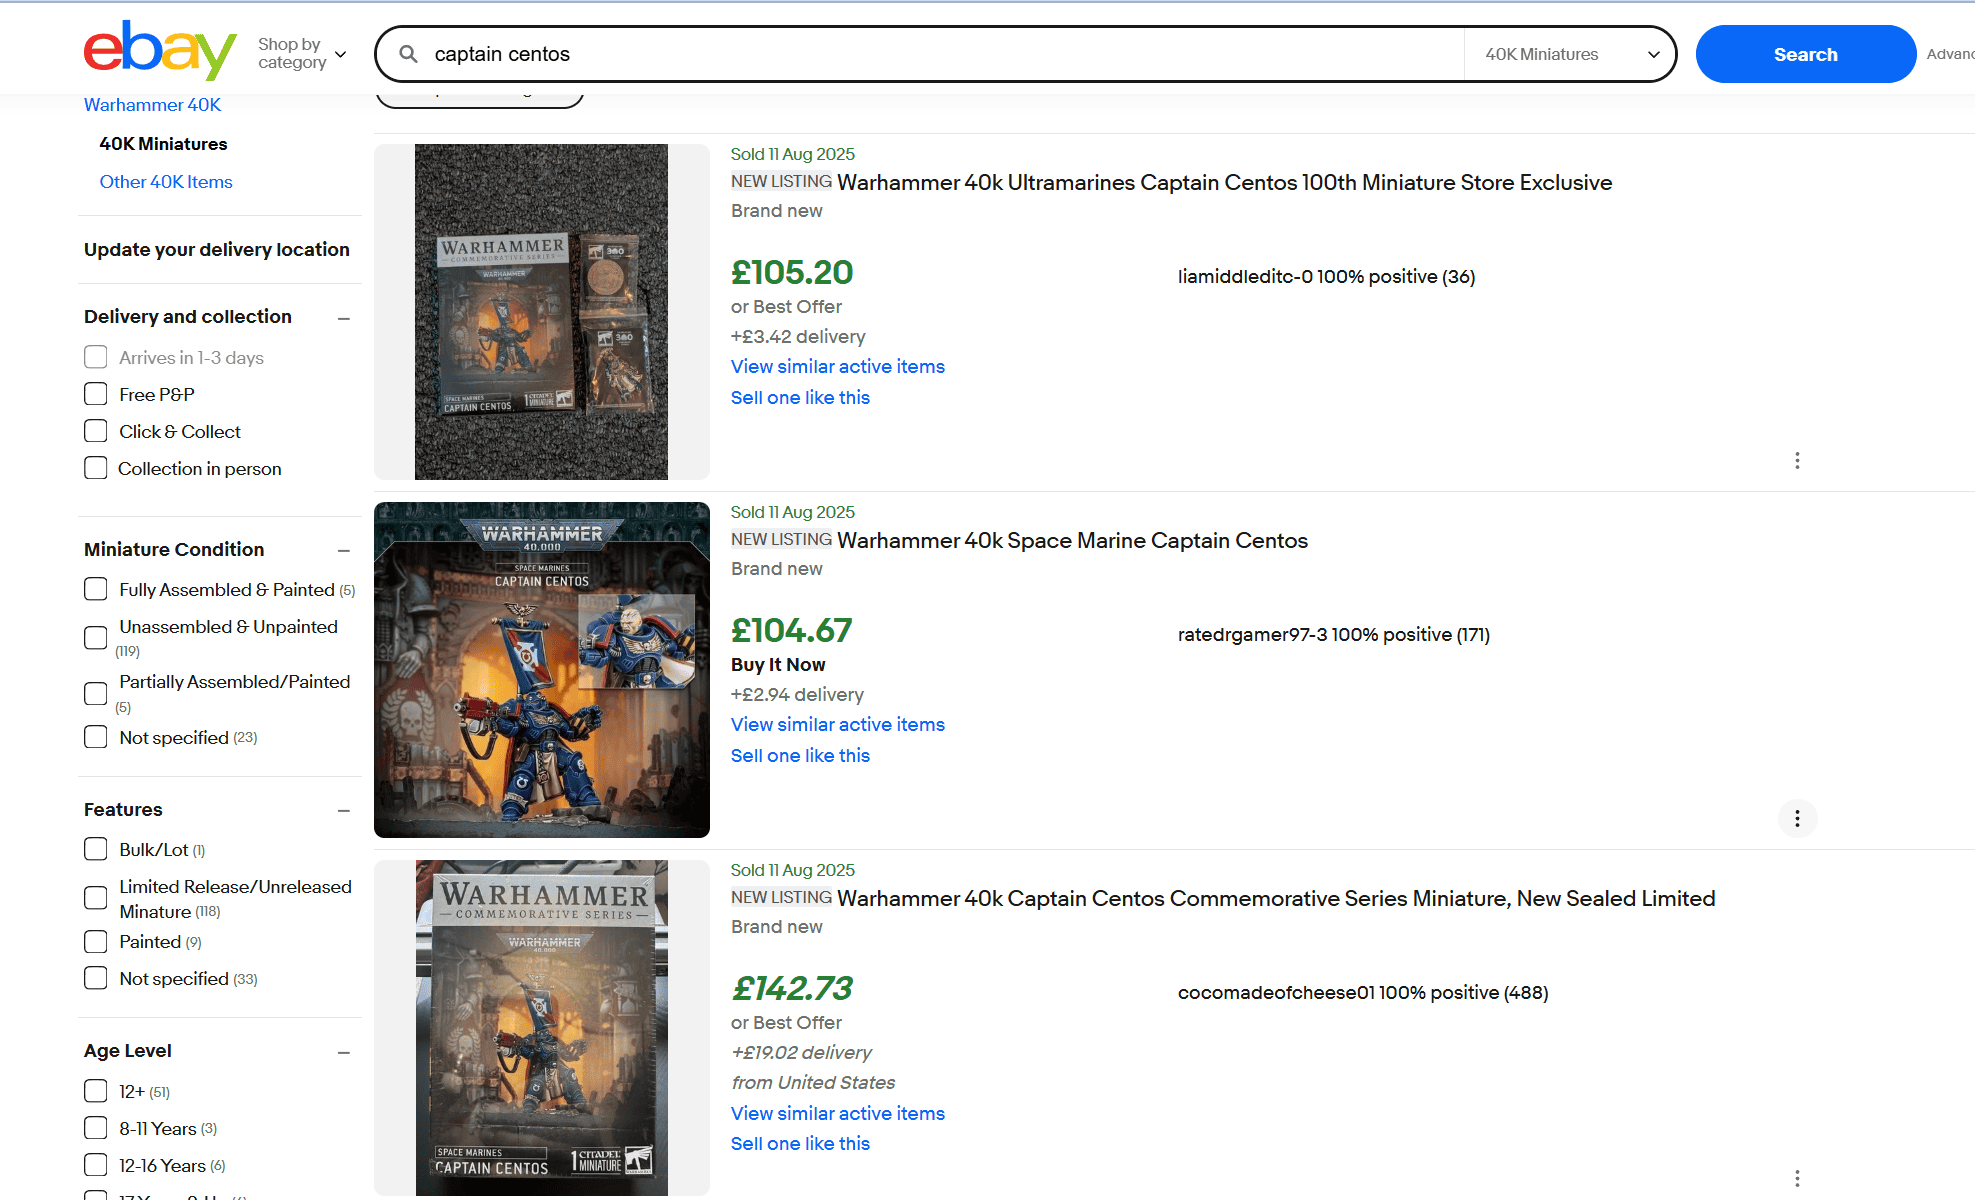Open Commemorative Series Miniature New Sealed listing
This screenshot has width=1975, height=1200.
(x=1276, y=898)
